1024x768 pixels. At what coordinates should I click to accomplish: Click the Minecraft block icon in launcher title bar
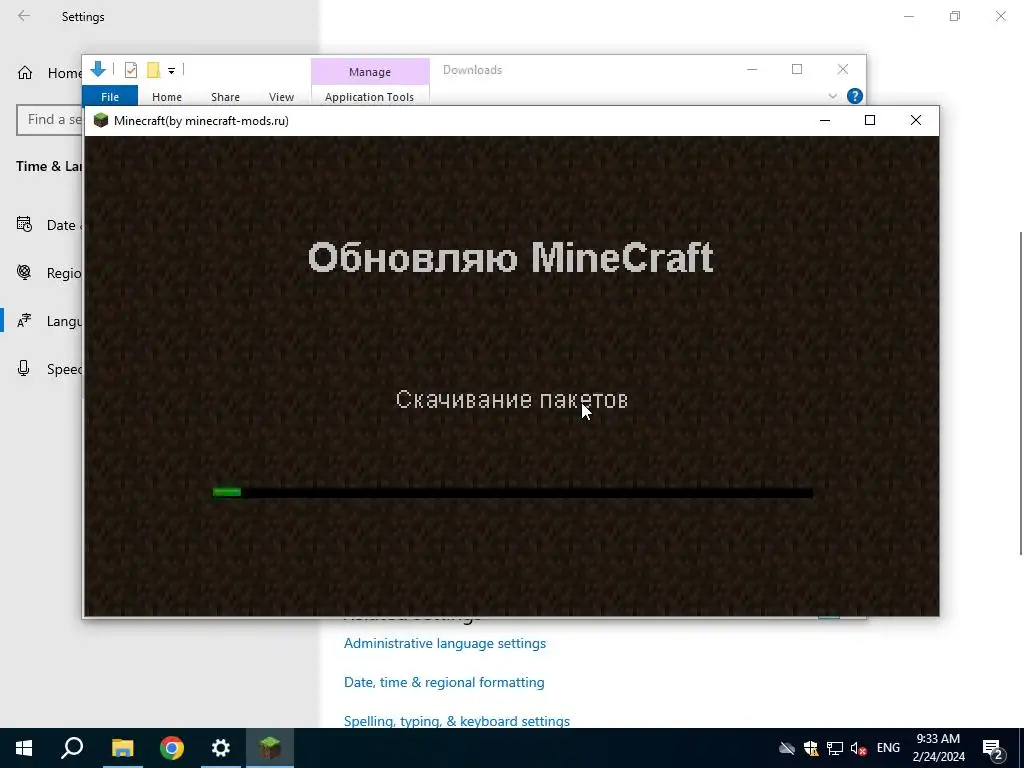click(x=101, y=120)
